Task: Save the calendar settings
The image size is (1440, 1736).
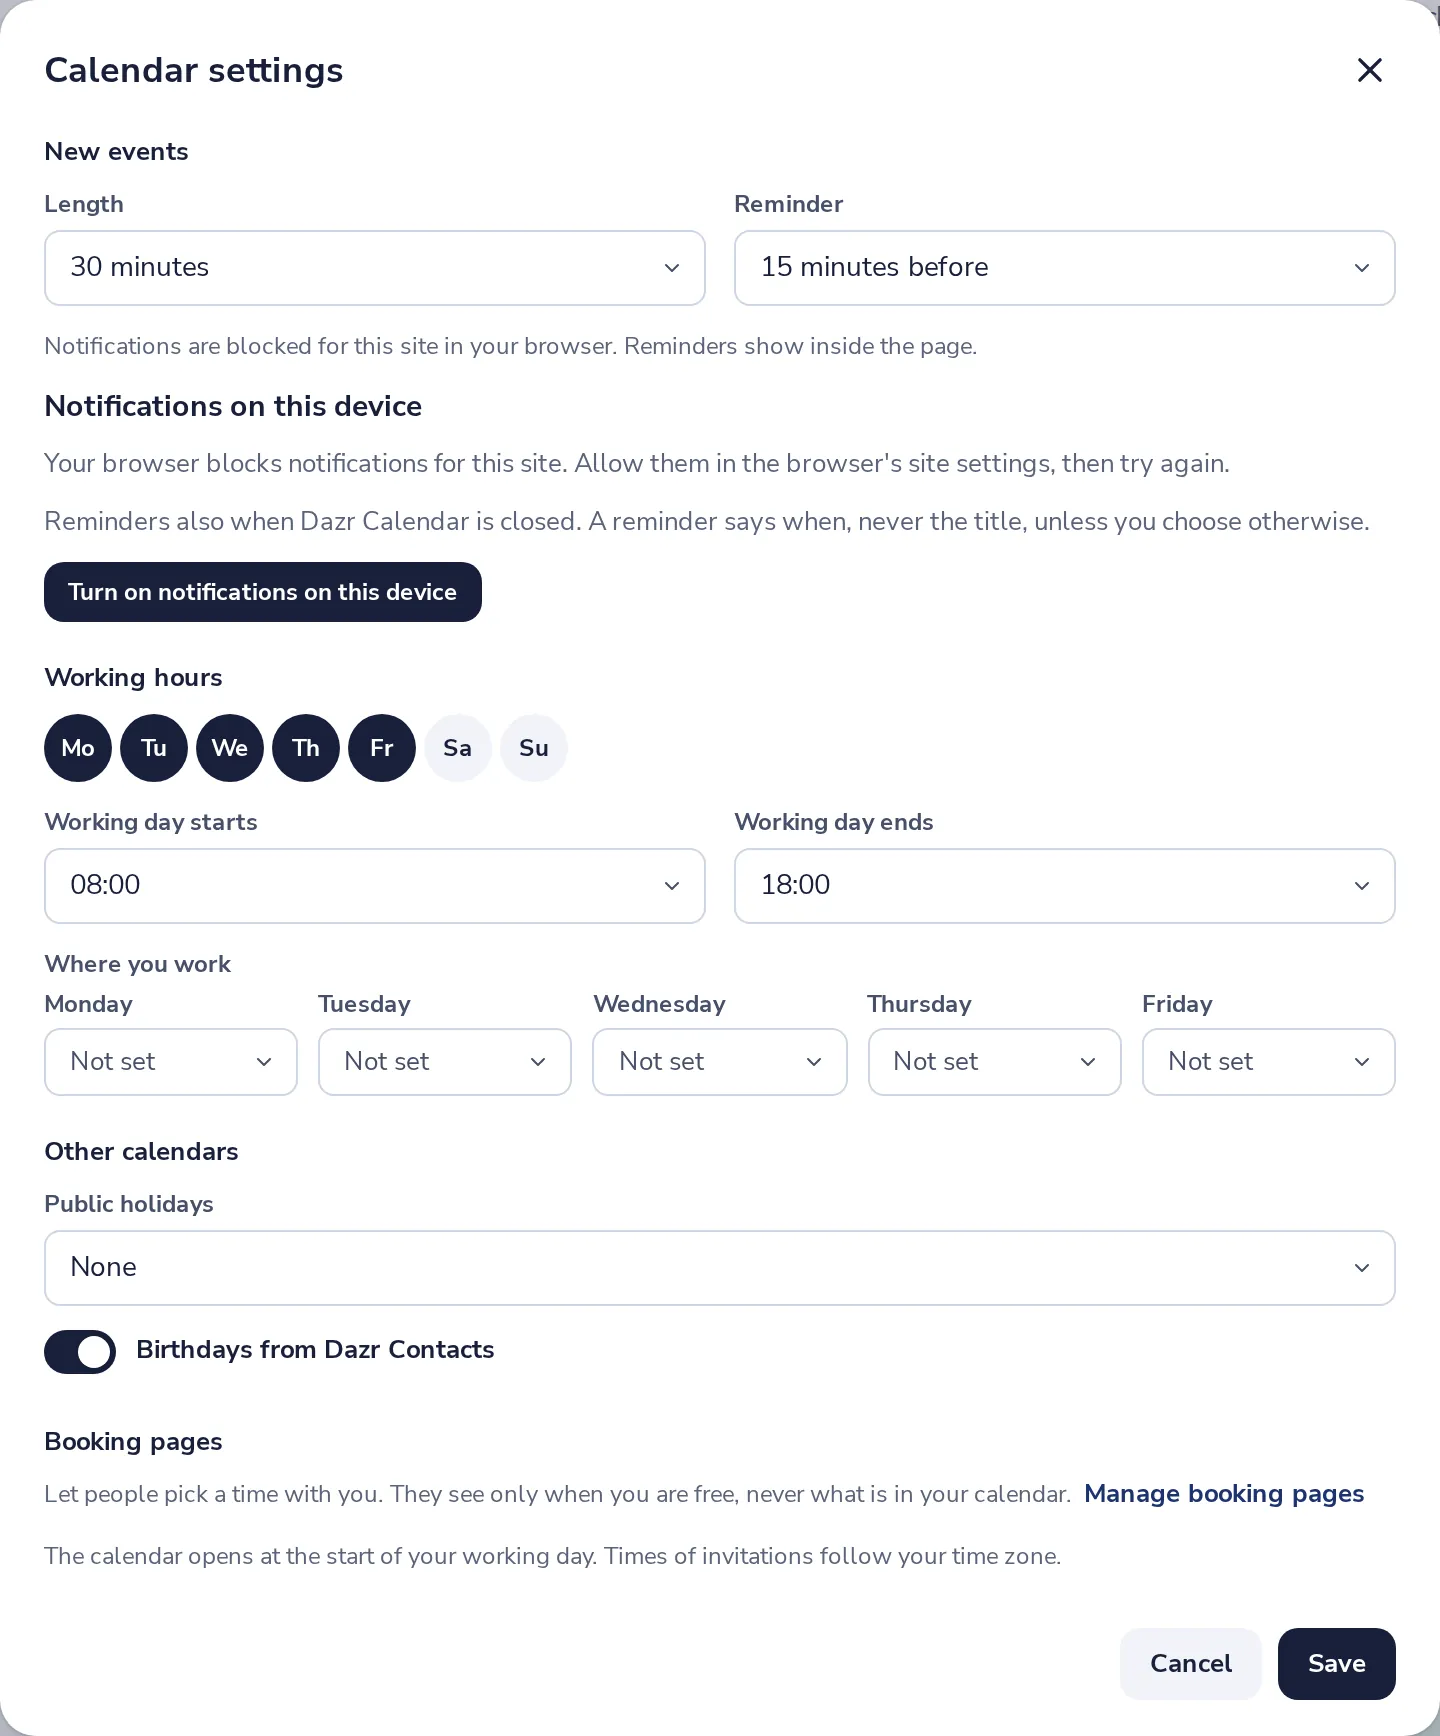Action: coord(1337,1664)
